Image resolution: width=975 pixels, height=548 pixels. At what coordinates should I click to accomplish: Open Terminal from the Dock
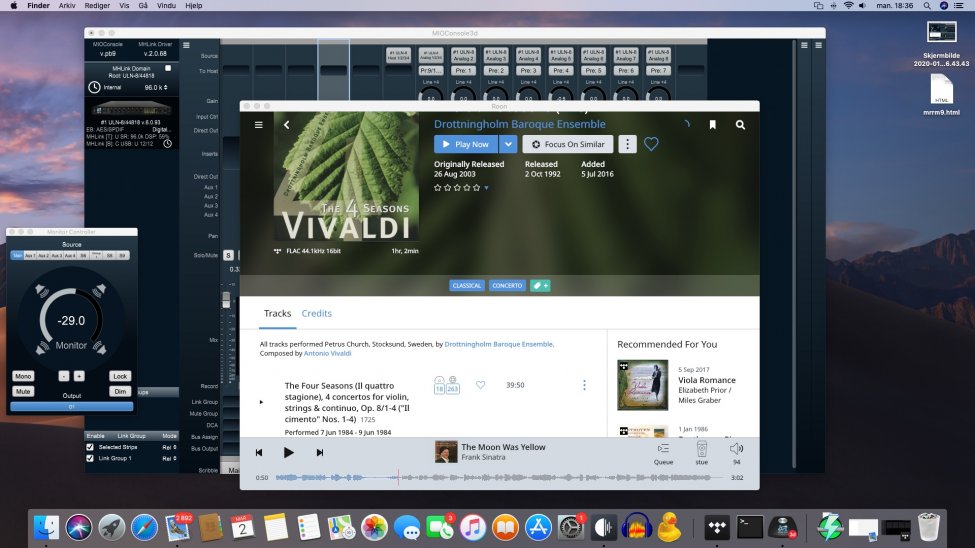point(750,527)
